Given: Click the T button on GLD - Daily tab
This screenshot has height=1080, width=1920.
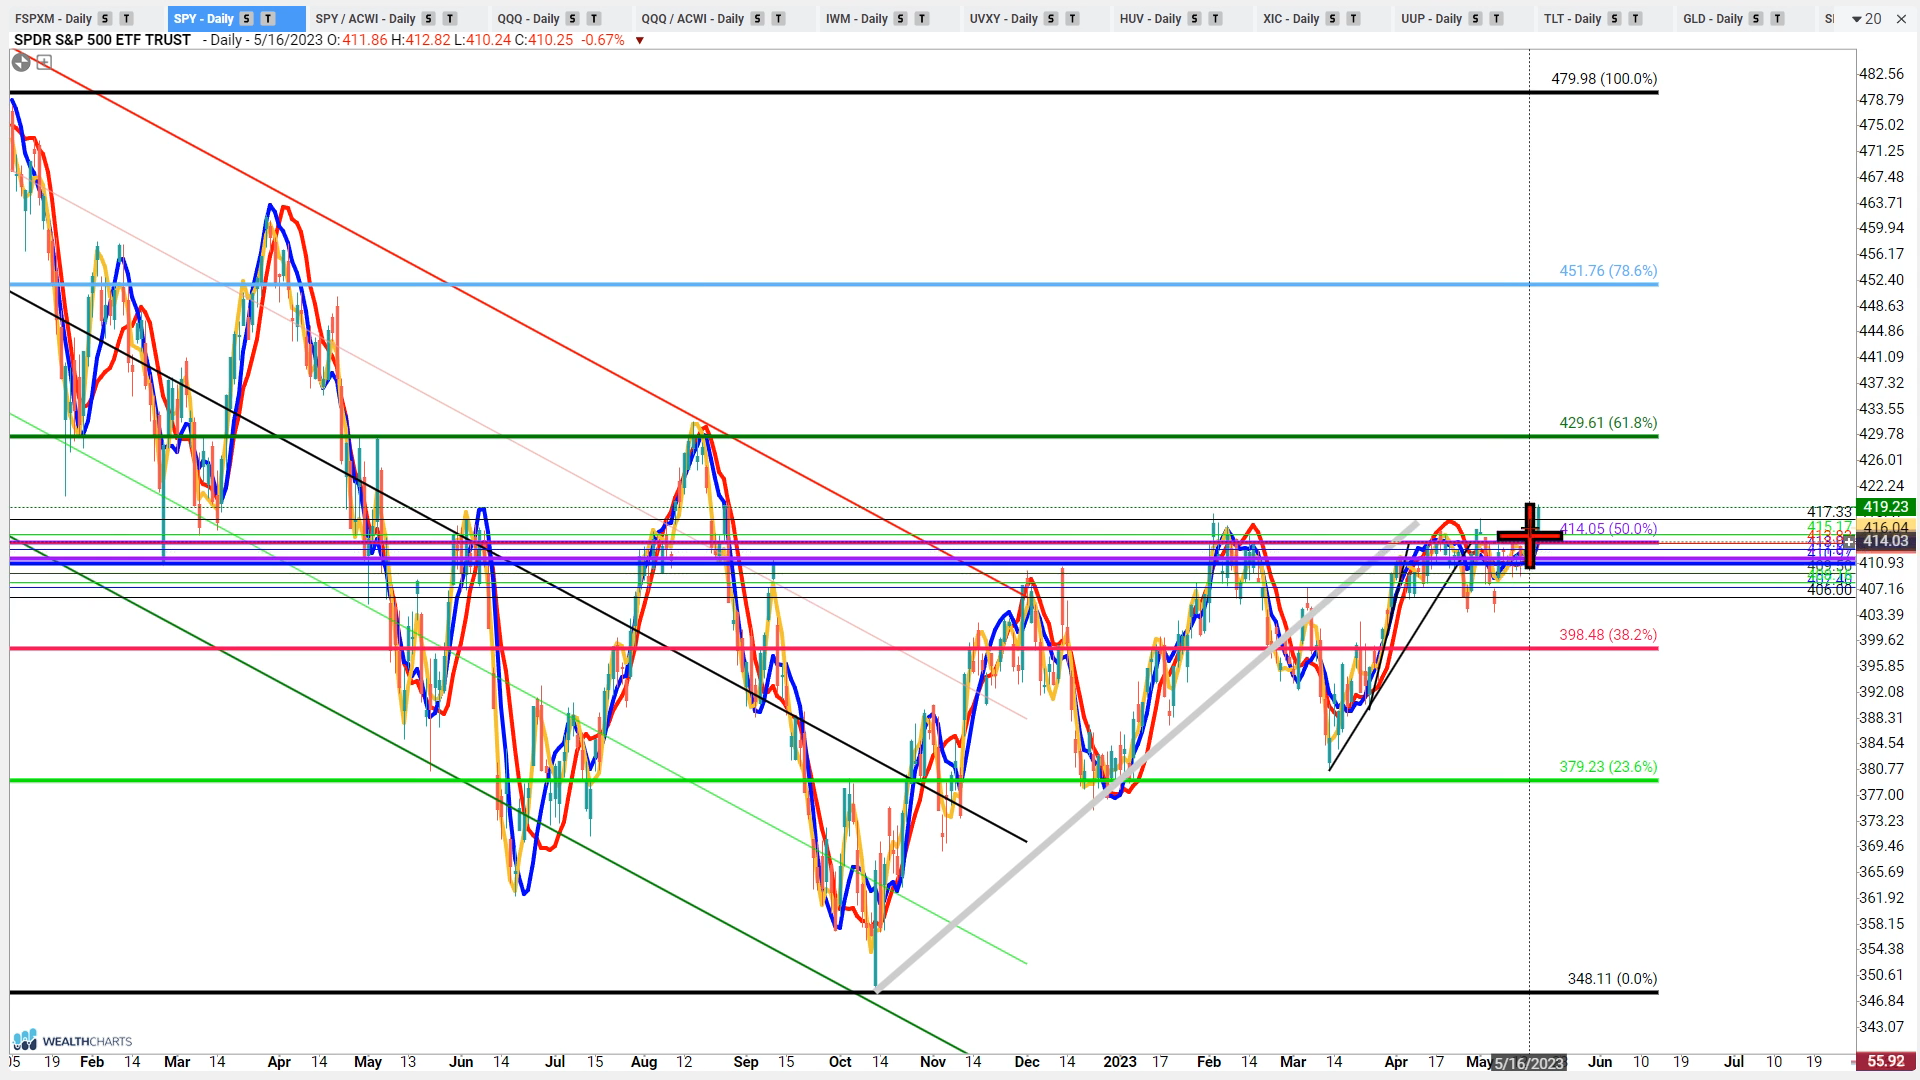Looking at the screenshot, I should pyautogui.click(x=1777, y=19).
